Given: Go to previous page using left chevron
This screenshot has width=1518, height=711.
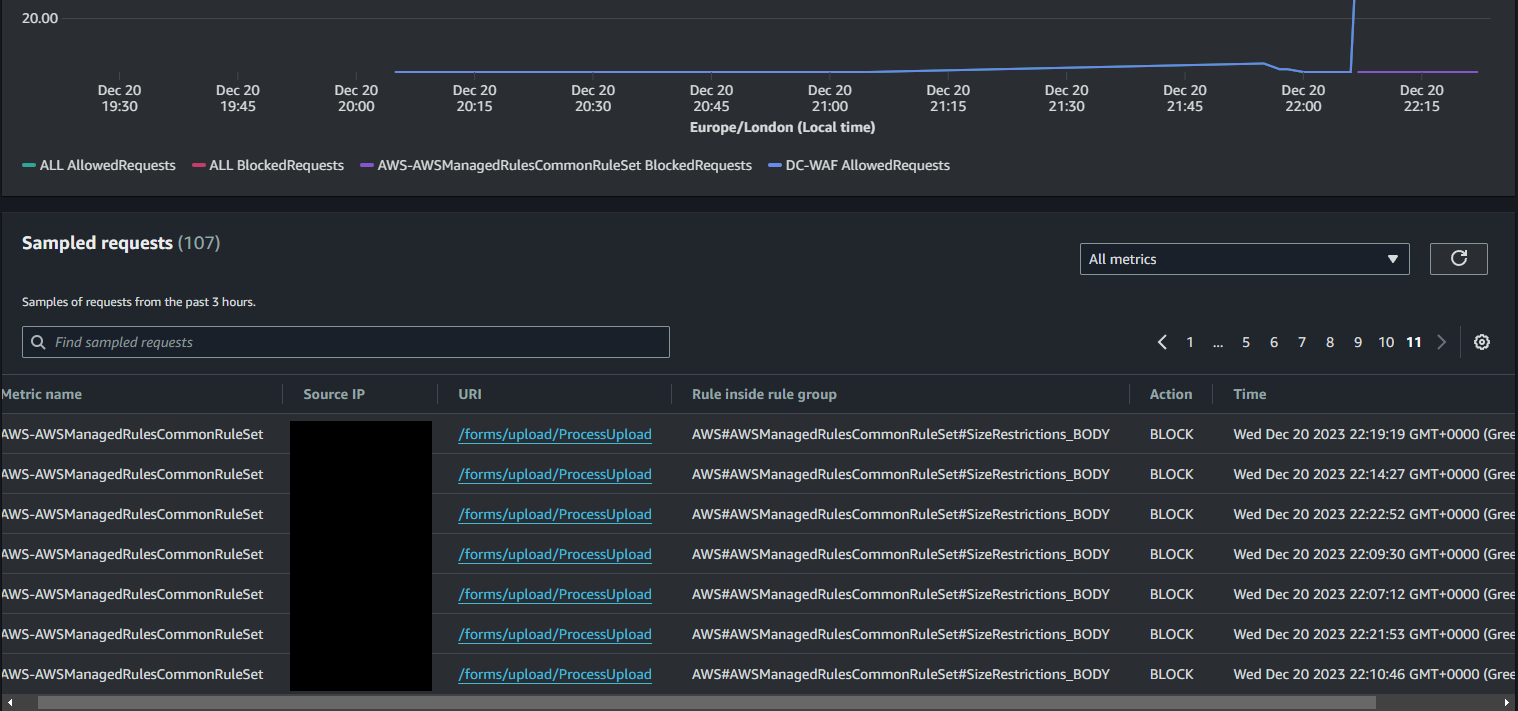Looking at the screenshot, I should 1162,342.
